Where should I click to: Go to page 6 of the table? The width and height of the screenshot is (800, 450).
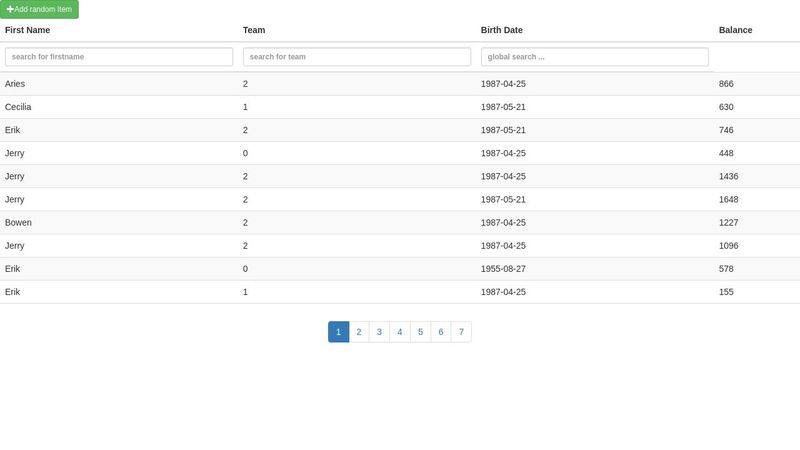(441, 332)
